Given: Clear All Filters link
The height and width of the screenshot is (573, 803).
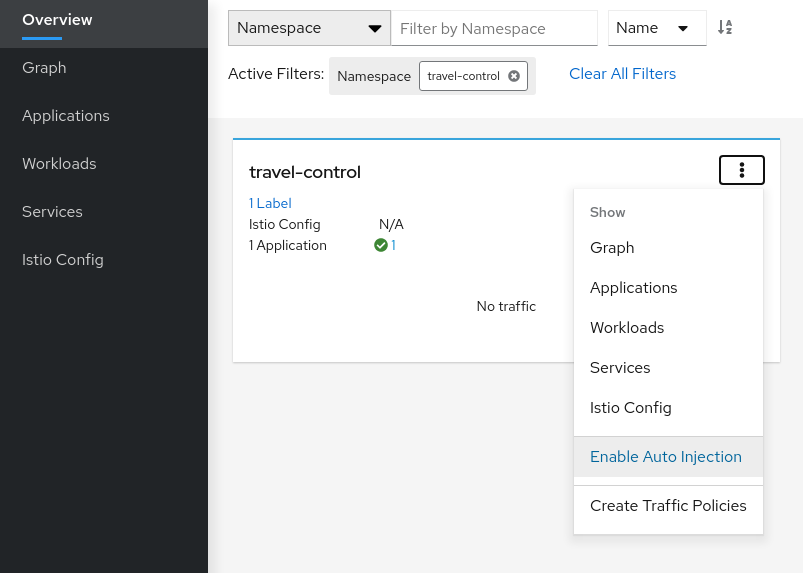Looking at the screenshot, I should tap(622, 74).
